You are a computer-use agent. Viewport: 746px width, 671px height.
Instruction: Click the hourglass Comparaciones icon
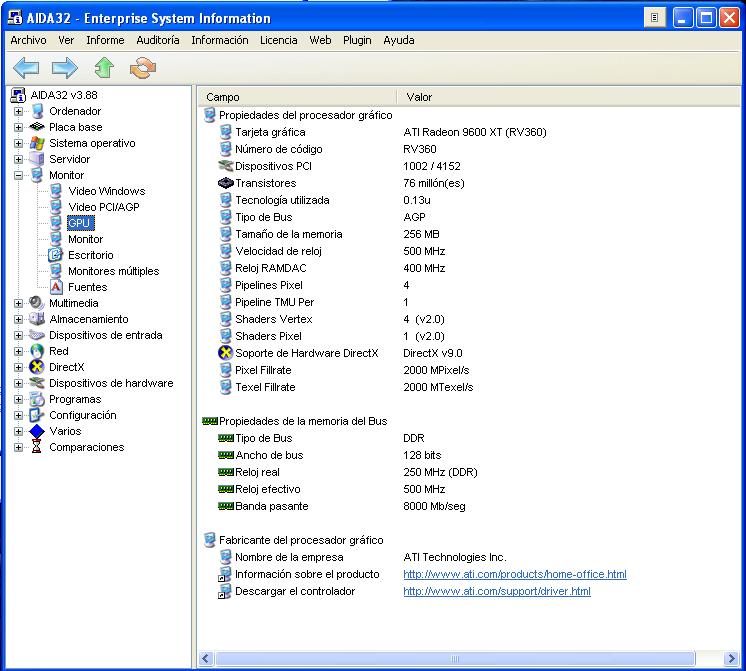37,447
